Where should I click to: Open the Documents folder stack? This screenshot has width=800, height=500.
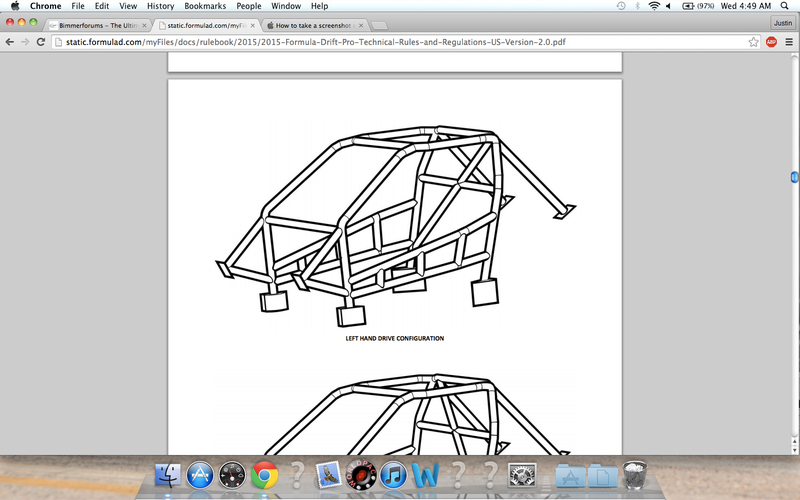click(603, 476)
